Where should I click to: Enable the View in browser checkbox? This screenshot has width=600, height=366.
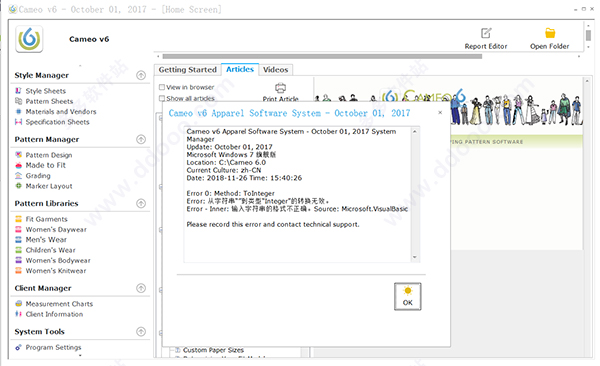(162, 87)
